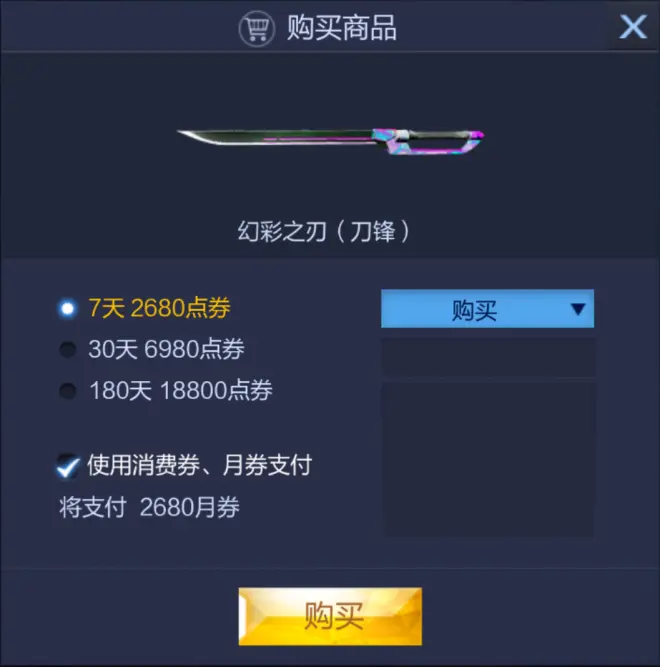
Task: Click the large dark message box on right
Action: click(x=489, y=459)
